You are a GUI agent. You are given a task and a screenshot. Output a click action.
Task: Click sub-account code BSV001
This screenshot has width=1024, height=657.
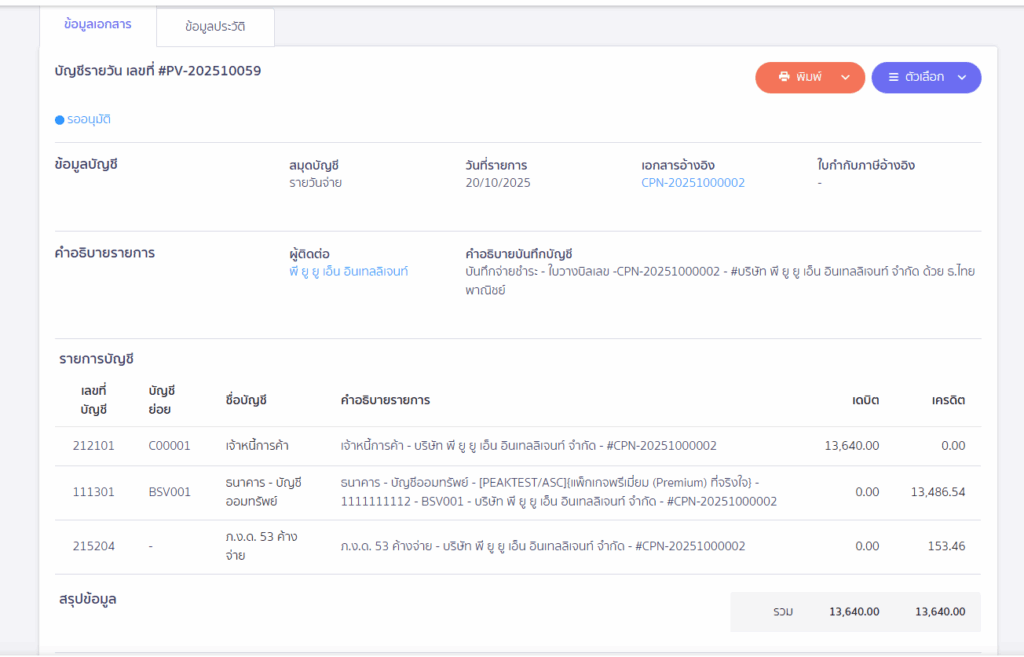[169, 492]
